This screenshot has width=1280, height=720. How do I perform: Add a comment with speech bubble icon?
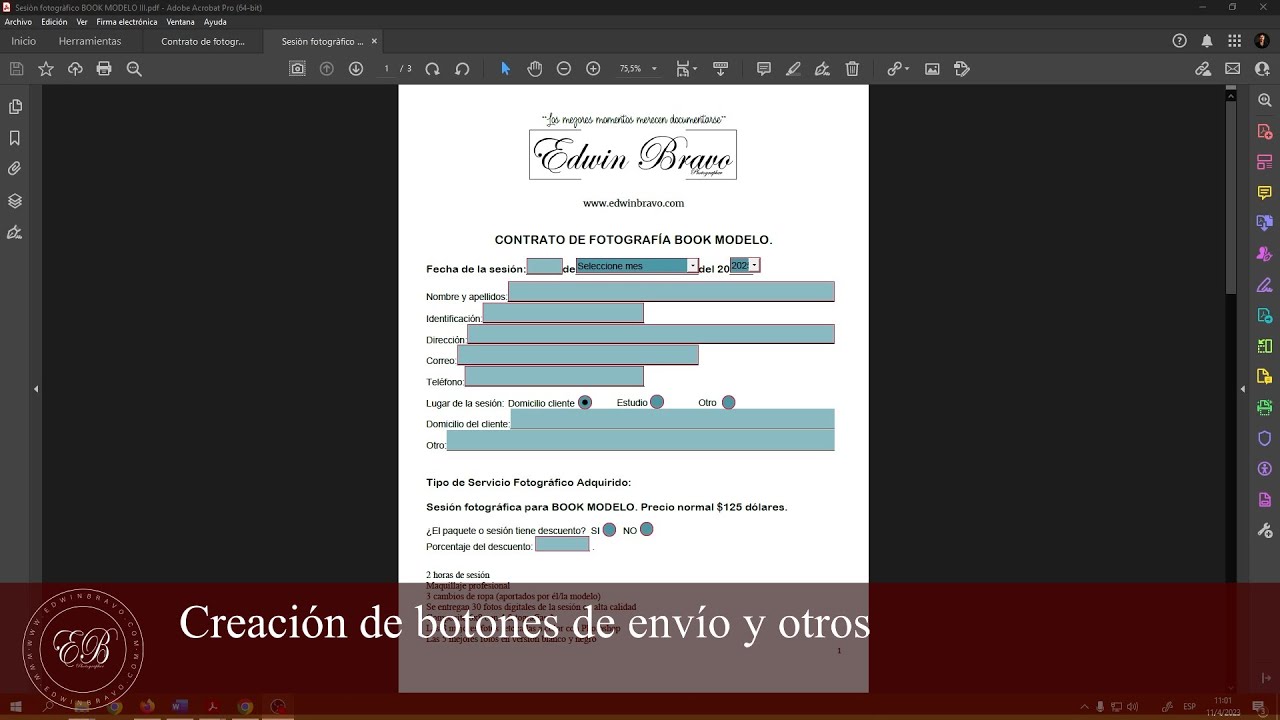pyautogui.click(x=764, y=69)
